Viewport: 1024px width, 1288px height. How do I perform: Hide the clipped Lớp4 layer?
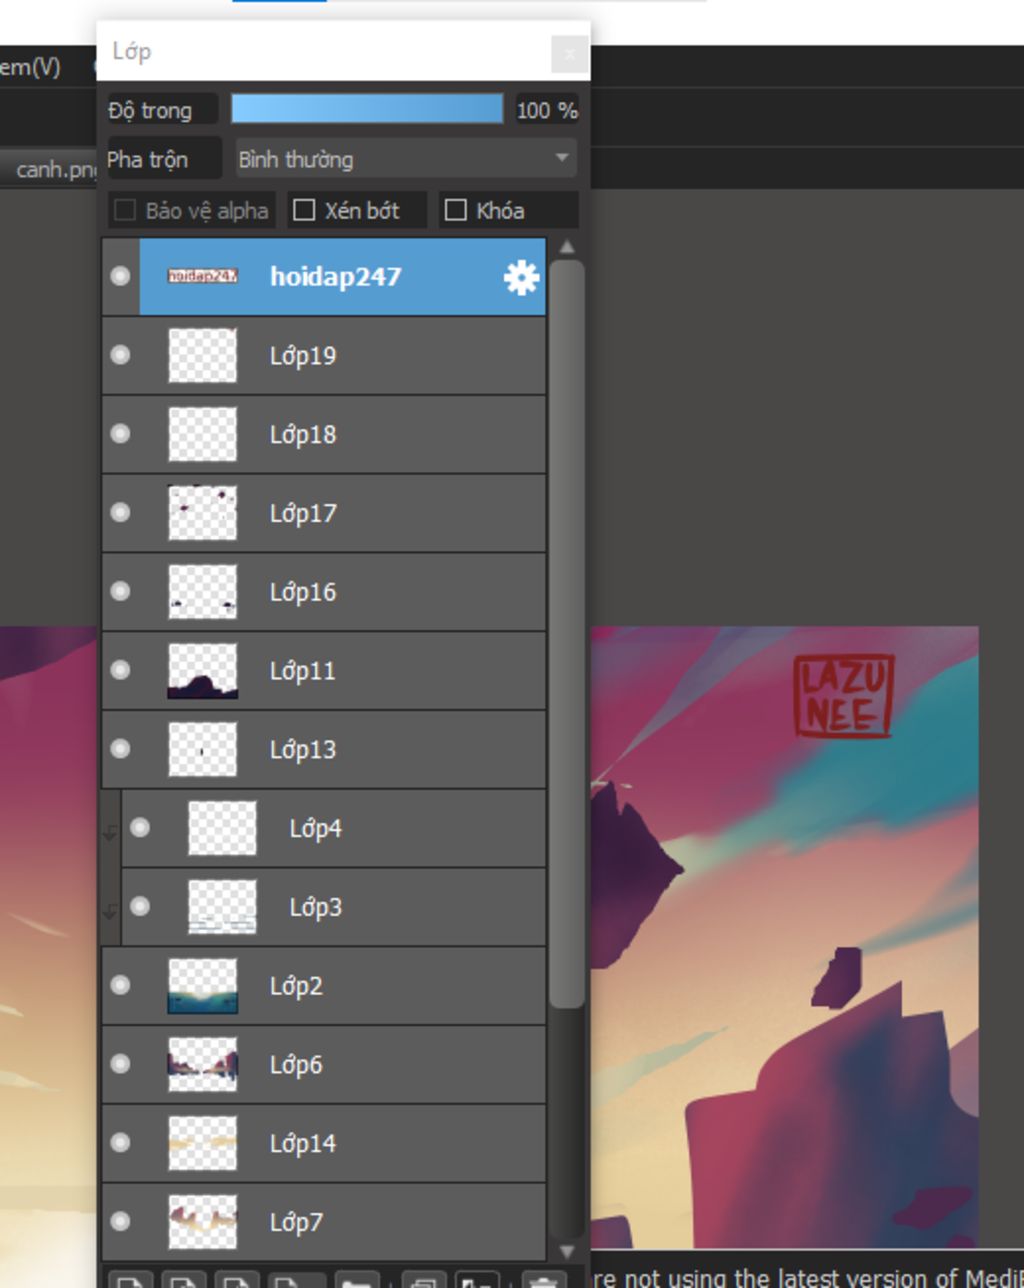click(140, 827)
